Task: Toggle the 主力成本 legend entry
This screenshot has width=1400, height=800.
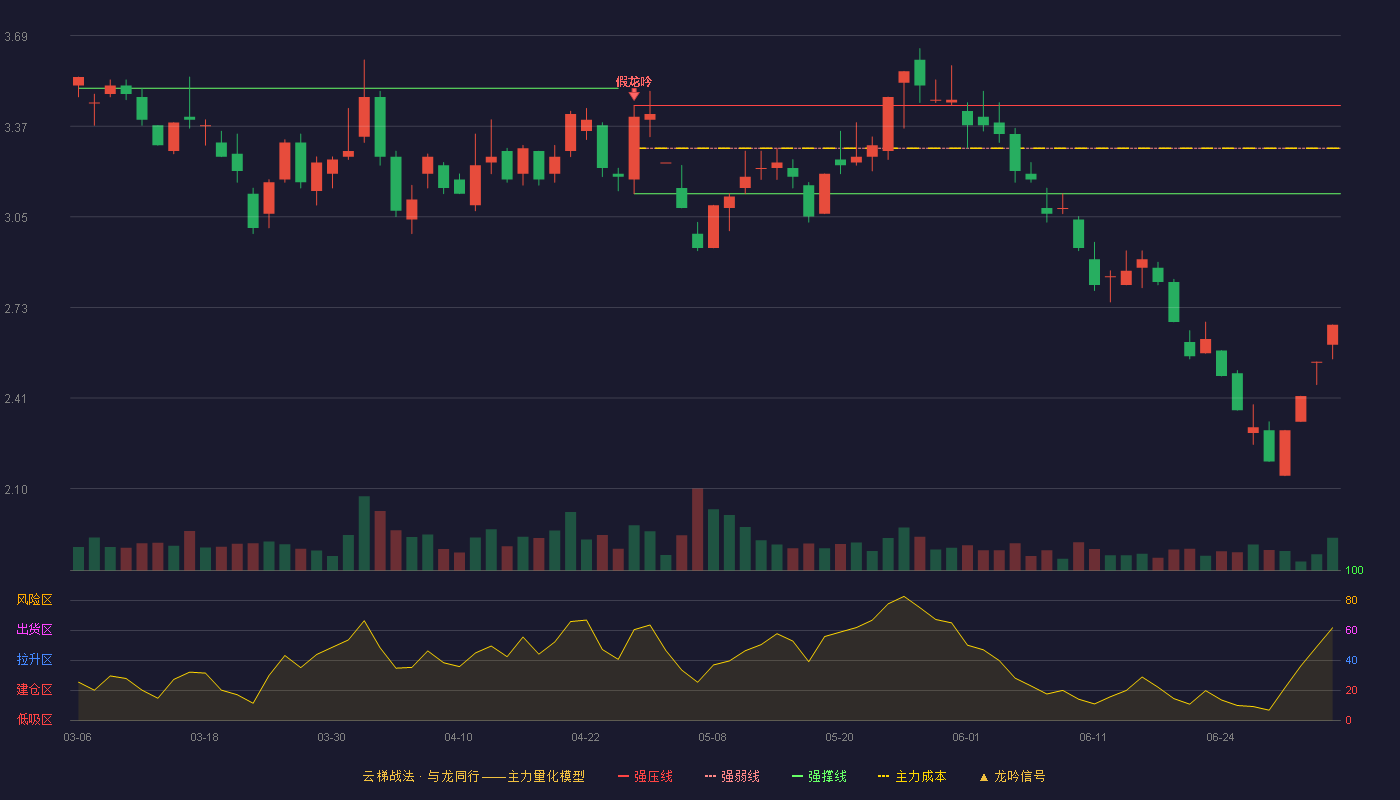Action: (x=912, y=776)
